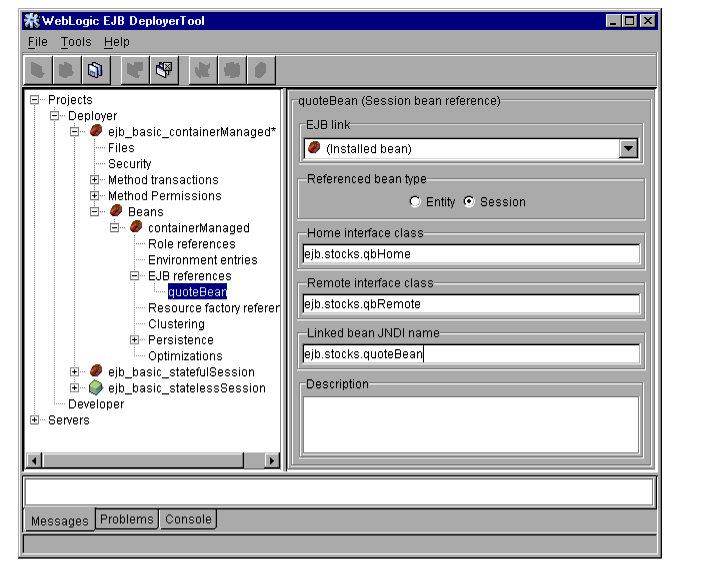
Task: Select Role references tree item
Action: pyautogui.click(x=192, y=244)
